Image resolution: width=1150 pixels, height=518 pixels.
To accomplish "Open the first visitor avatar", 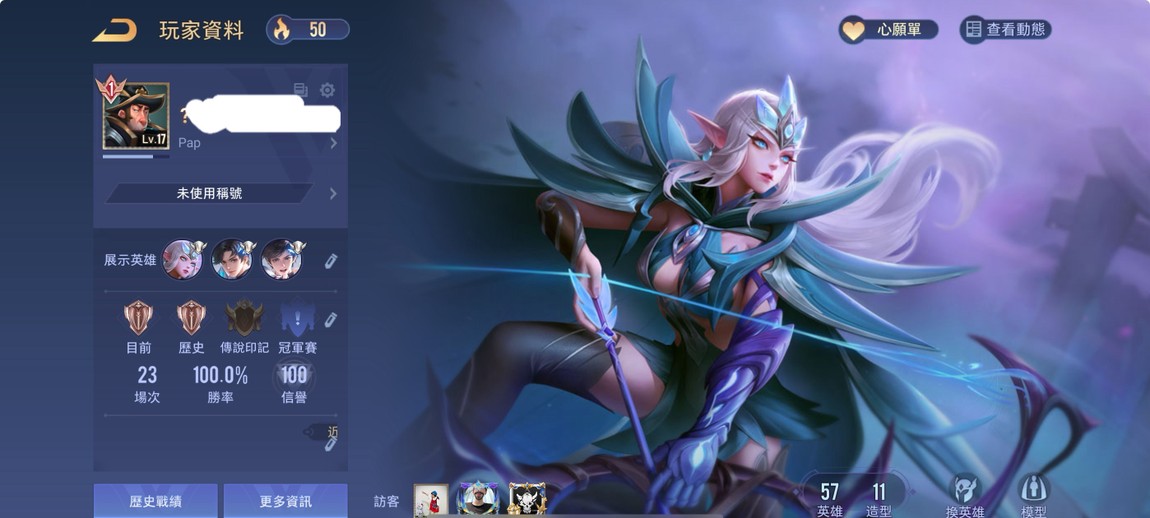I will tap(431, 500).
